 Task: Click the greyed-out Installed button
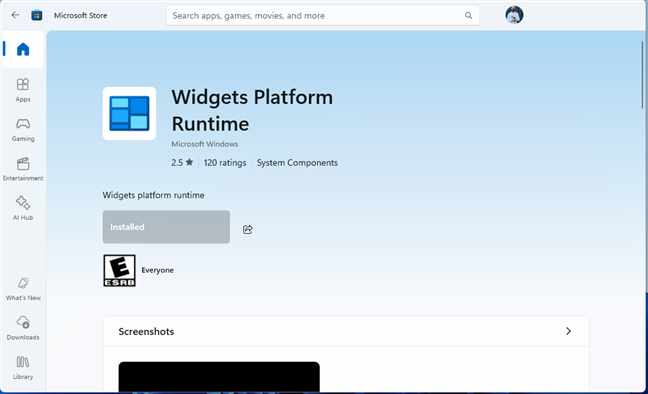166,227
